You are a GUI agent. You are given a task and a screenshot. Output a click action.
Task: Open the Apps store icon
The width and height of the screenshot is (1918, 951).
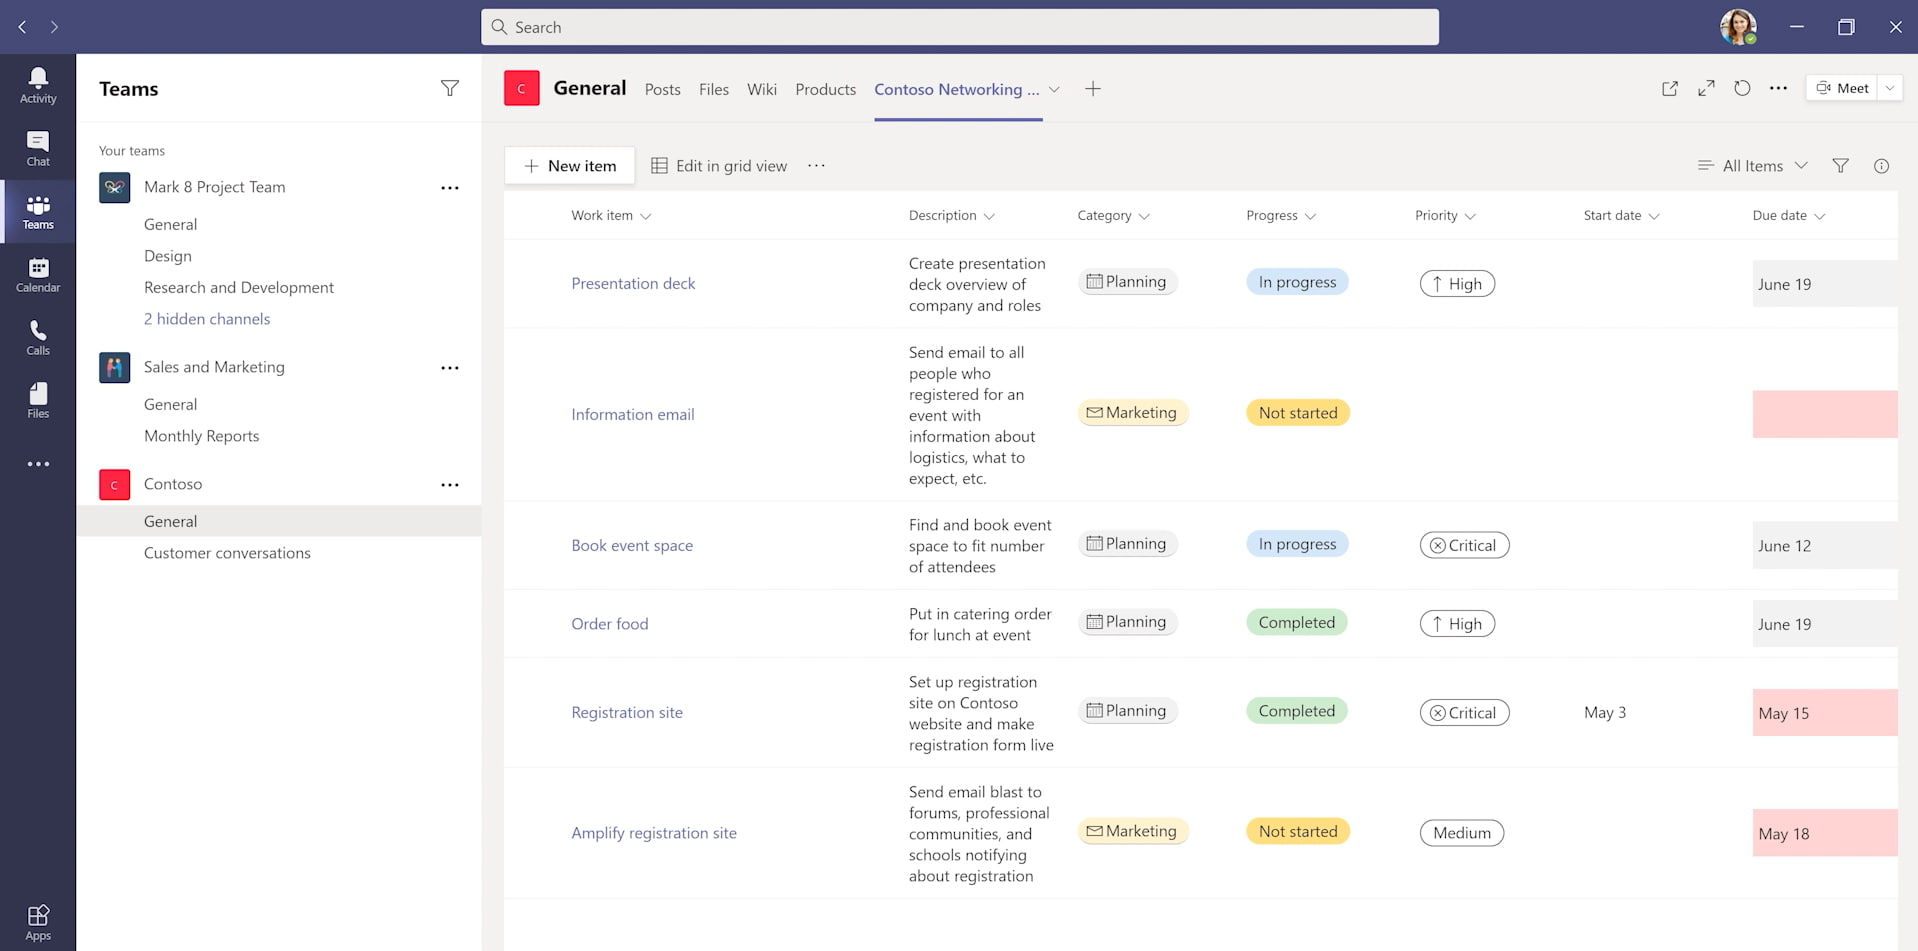[38, 922]
